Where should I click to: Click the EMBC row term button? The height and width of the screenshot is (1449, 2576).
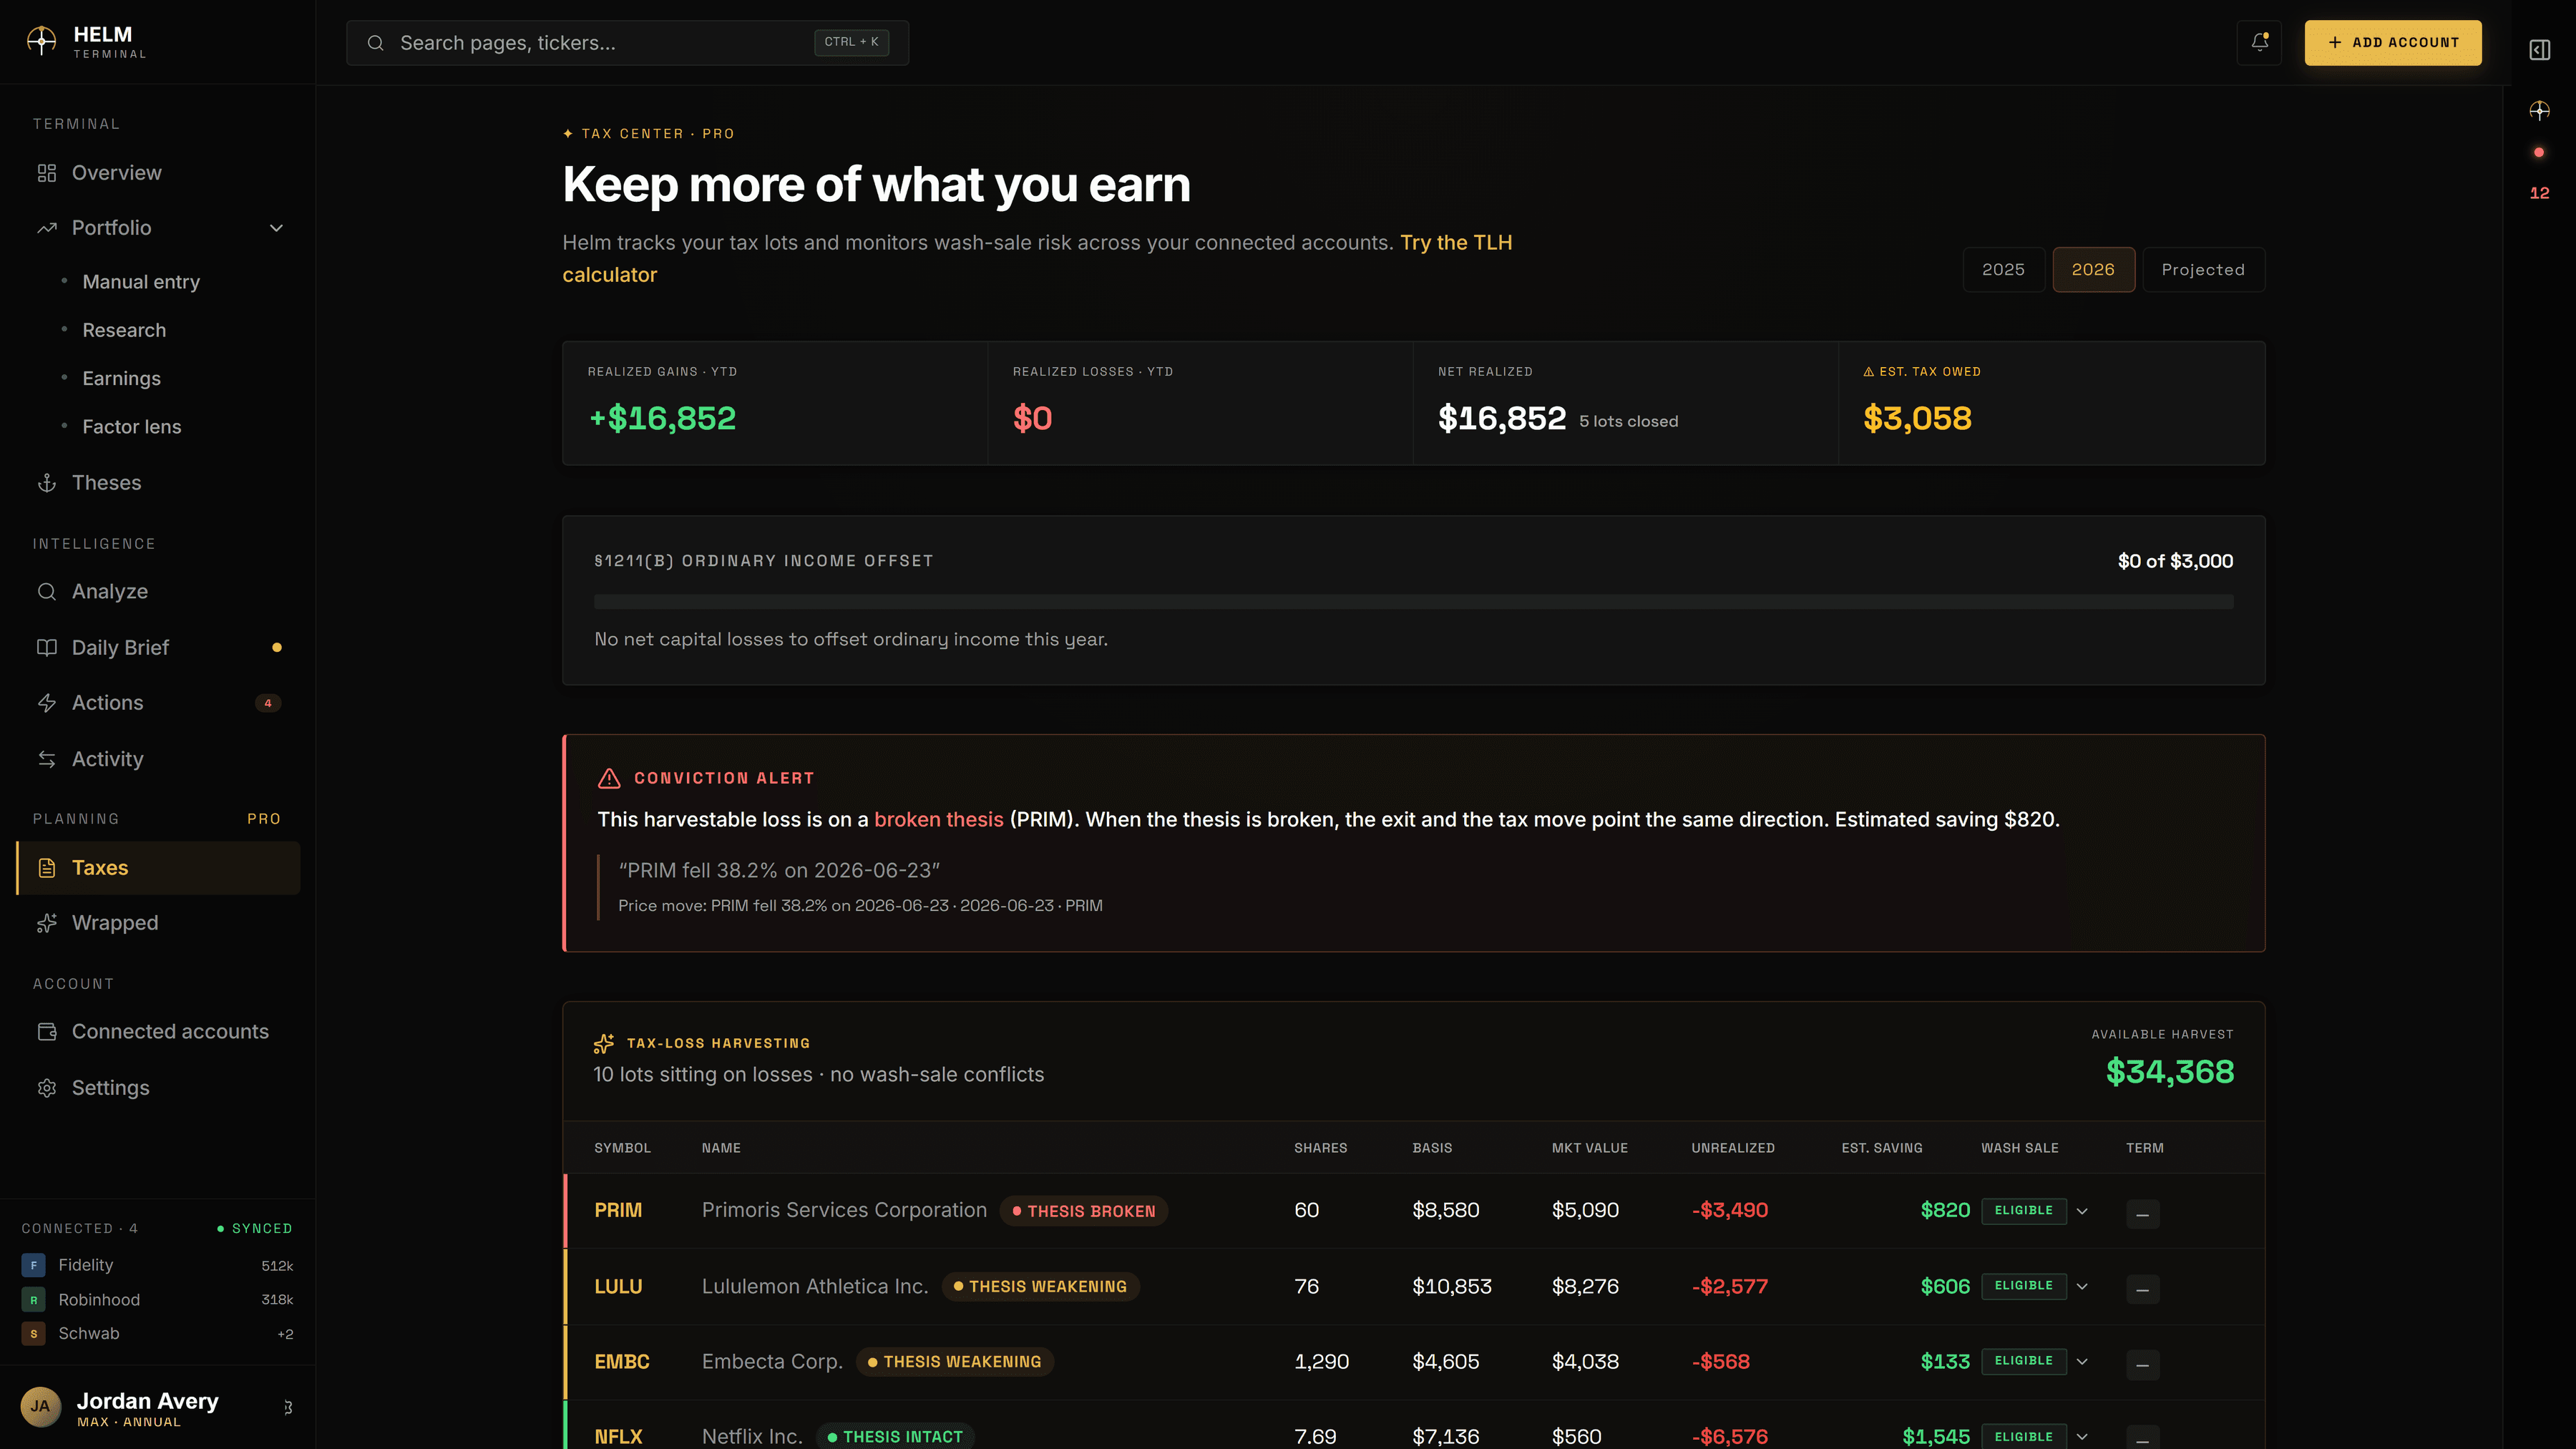pos(2142,1365)
